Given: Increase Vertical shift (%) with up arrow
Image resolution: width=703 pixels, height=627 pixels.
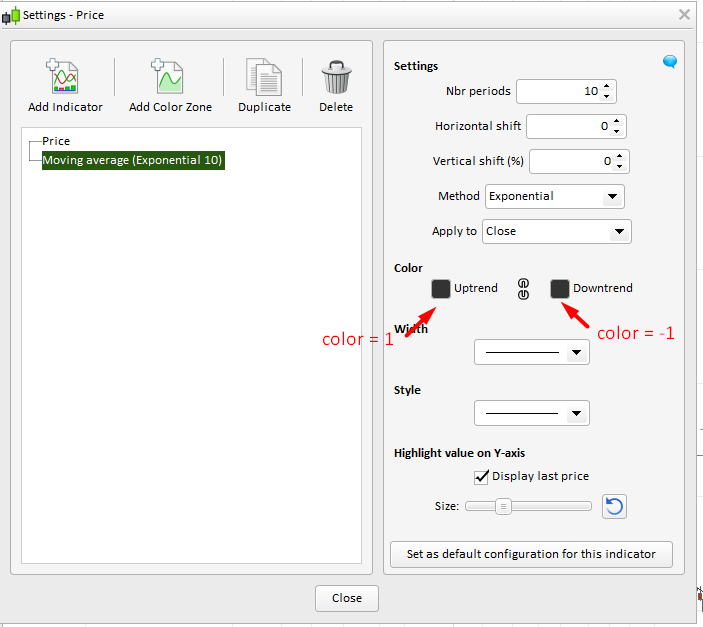Looking at the screenshot, I should click(619, 156).
